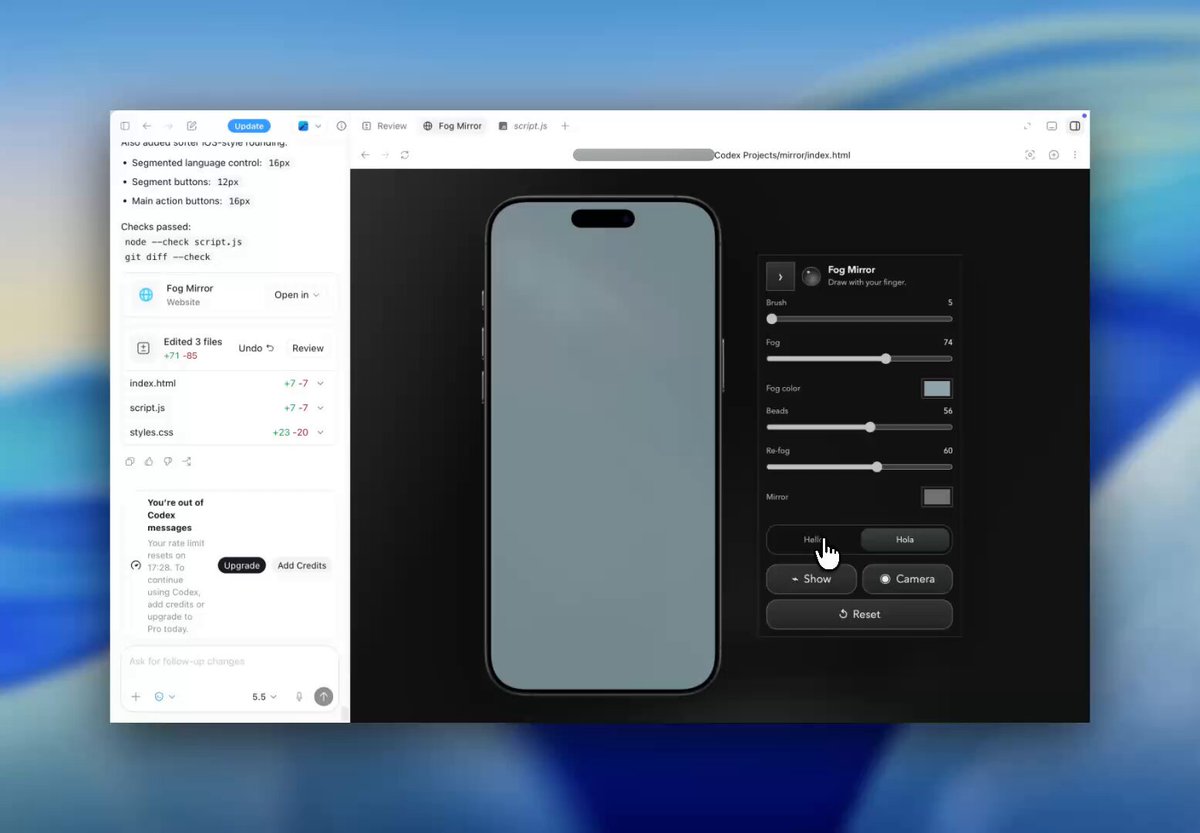Focus the 'Ask for follow-up changes' field
This screenshot has width=1200, height=833.
(229, 661)
